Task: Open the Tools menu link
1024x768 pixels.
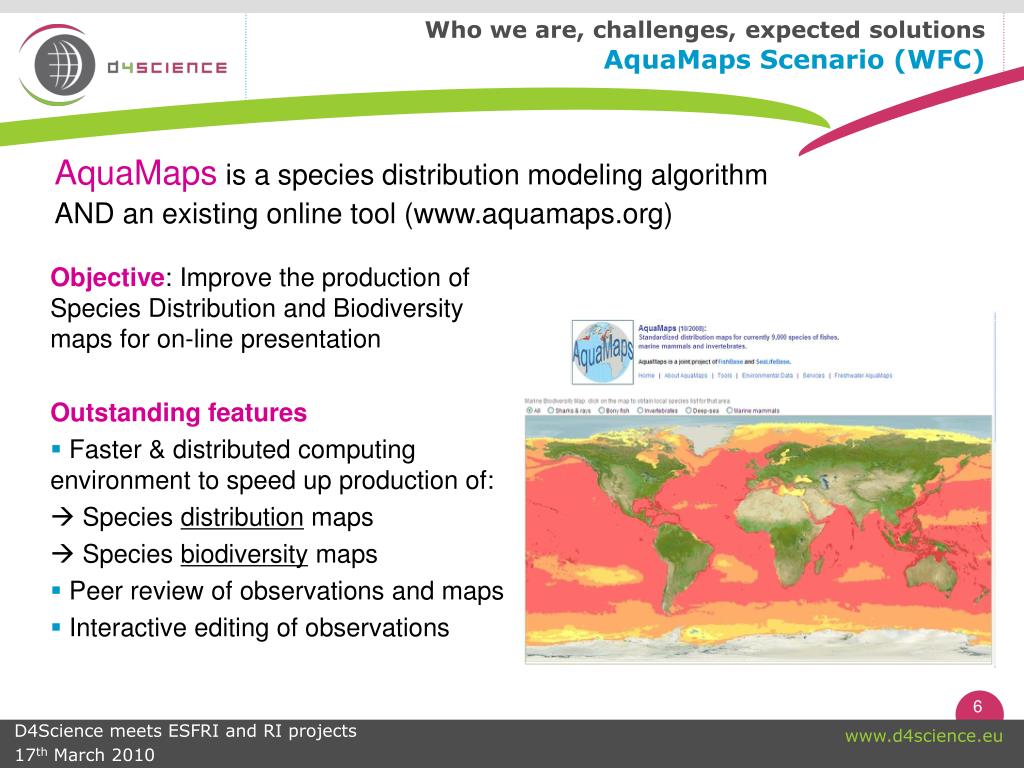Action: (x=725, y=376)
